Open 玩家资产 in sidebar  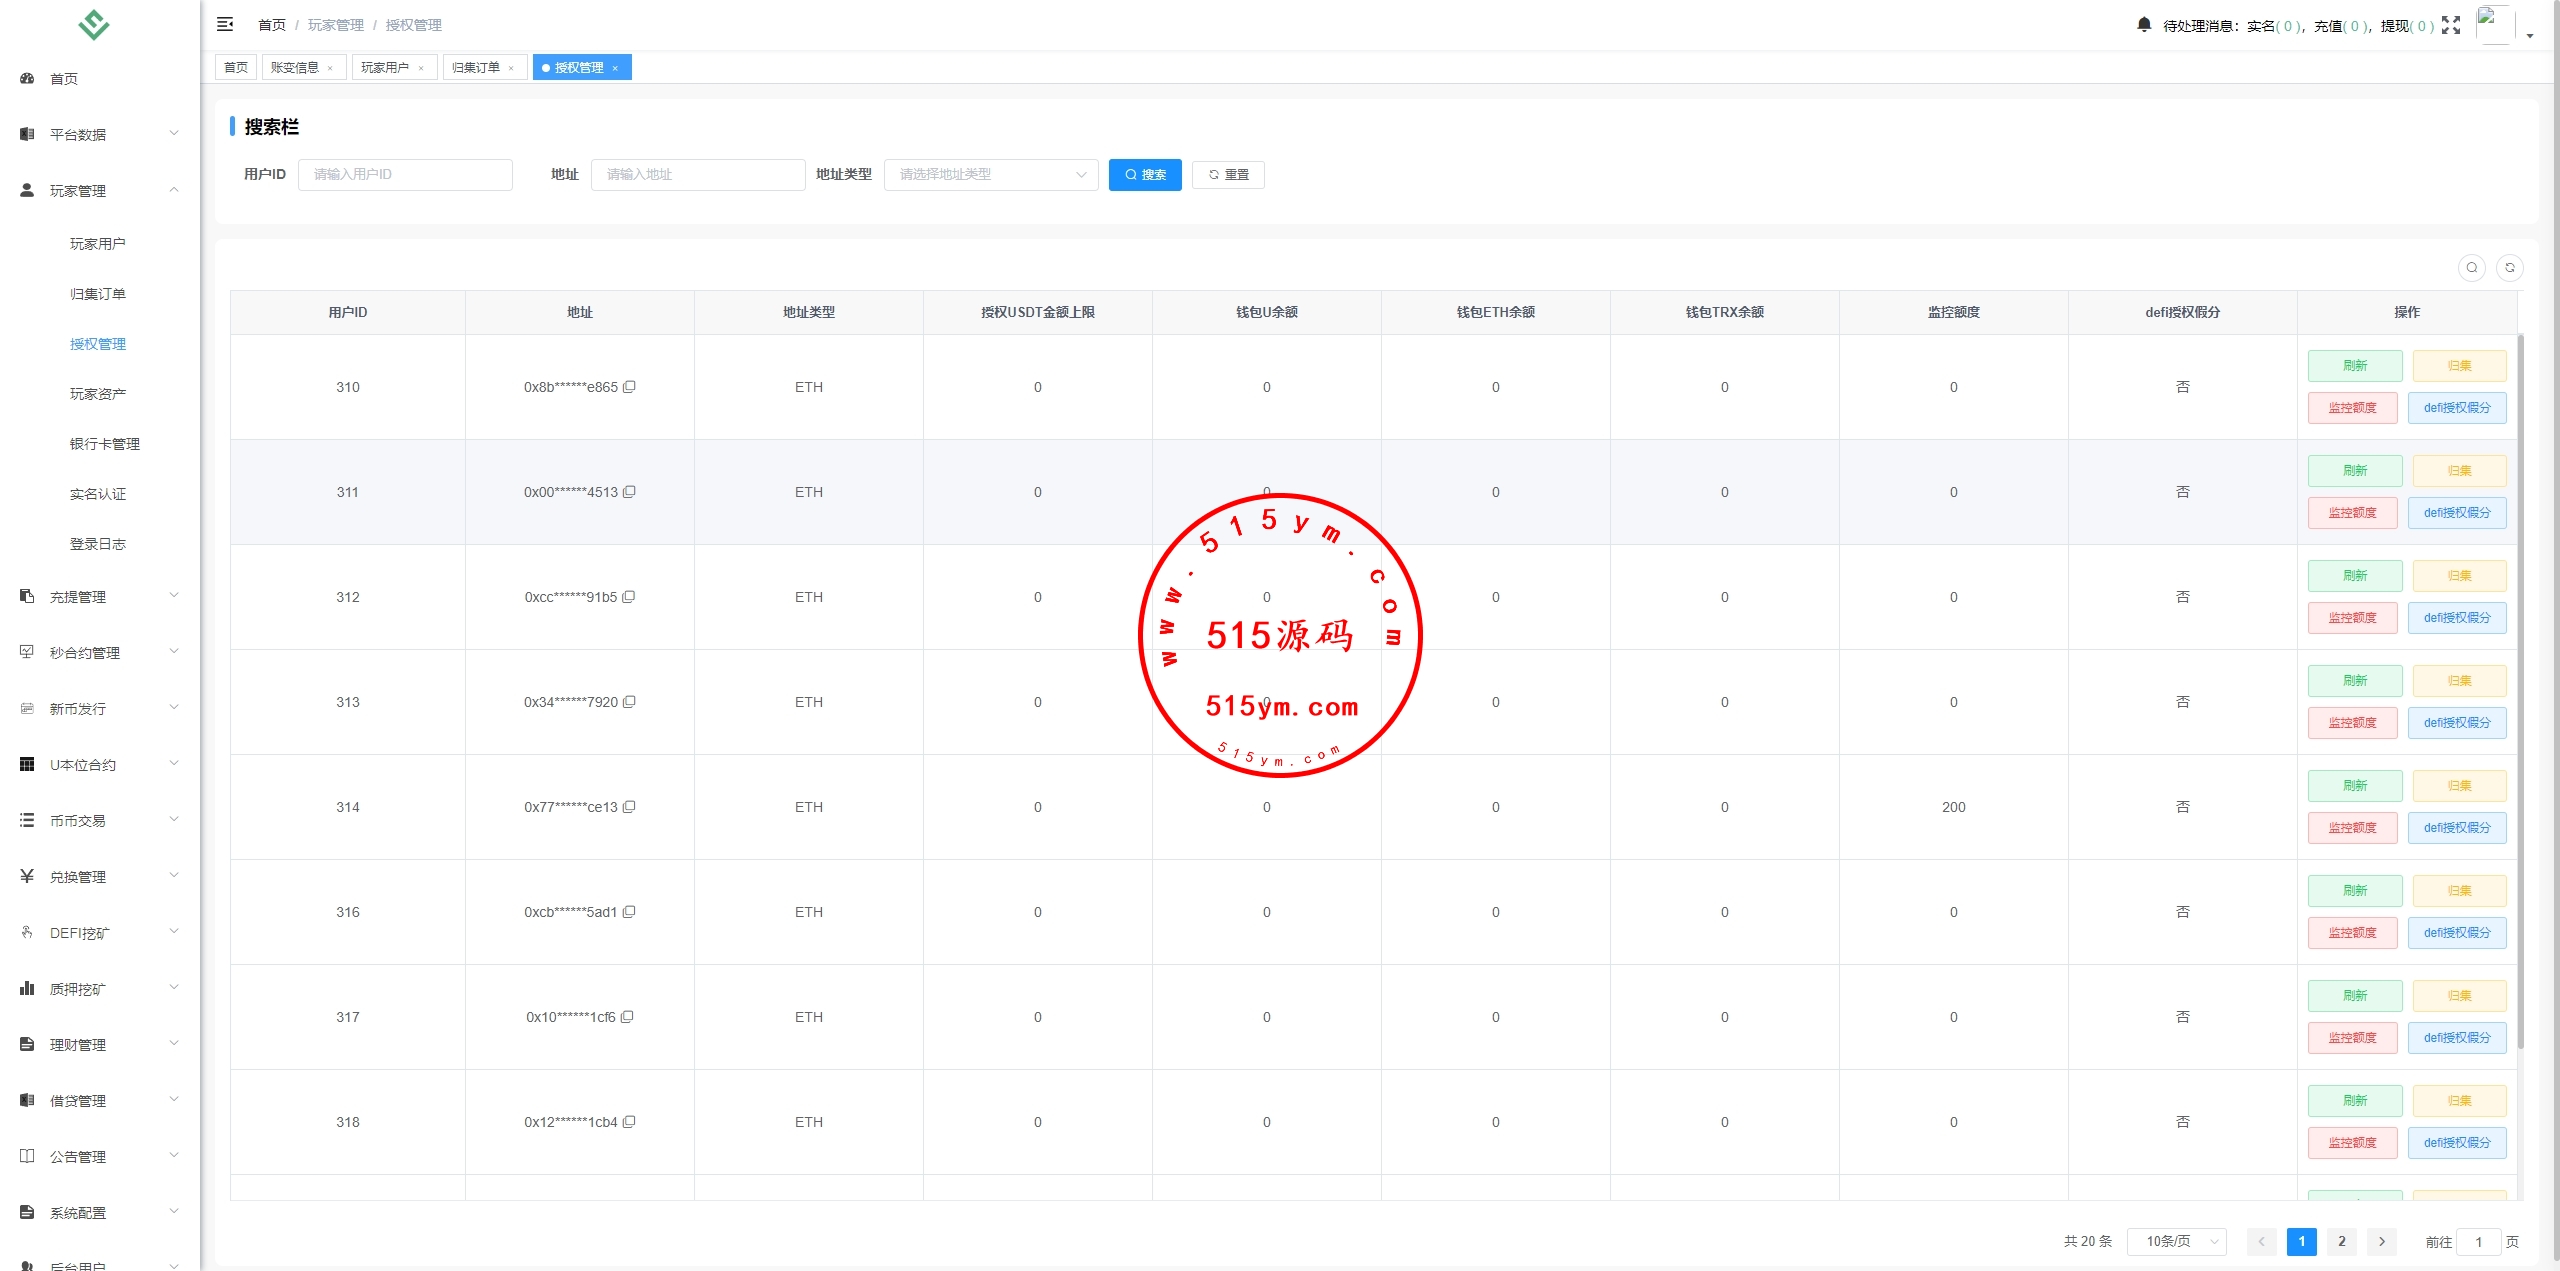point(97,394)
